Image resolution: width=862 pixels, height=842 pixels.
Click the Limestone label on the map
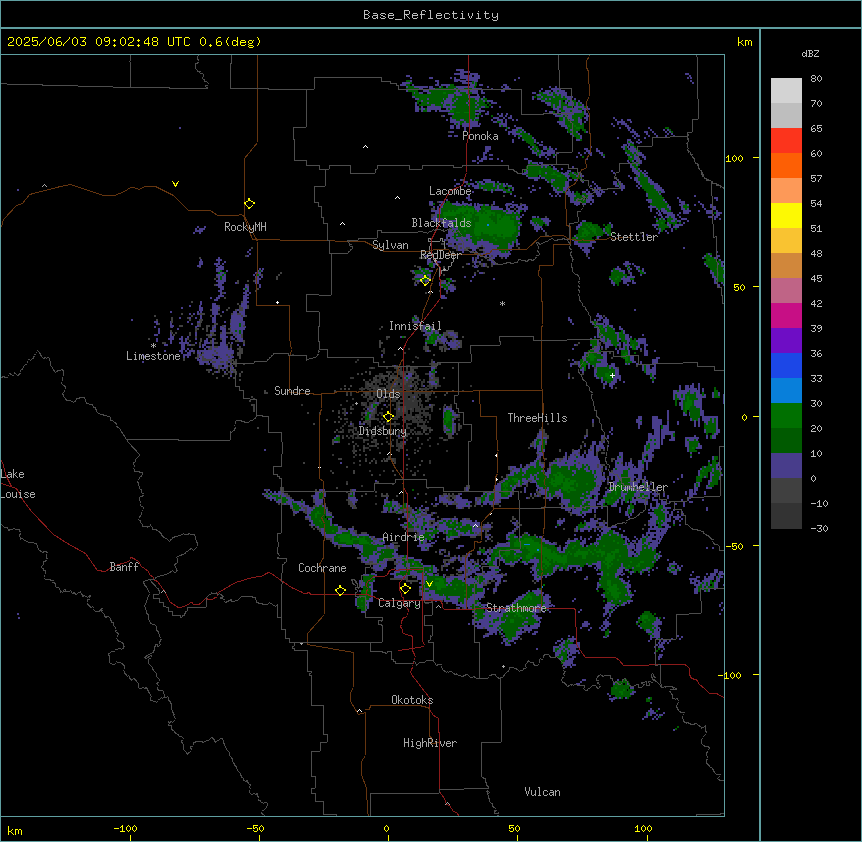153,356
